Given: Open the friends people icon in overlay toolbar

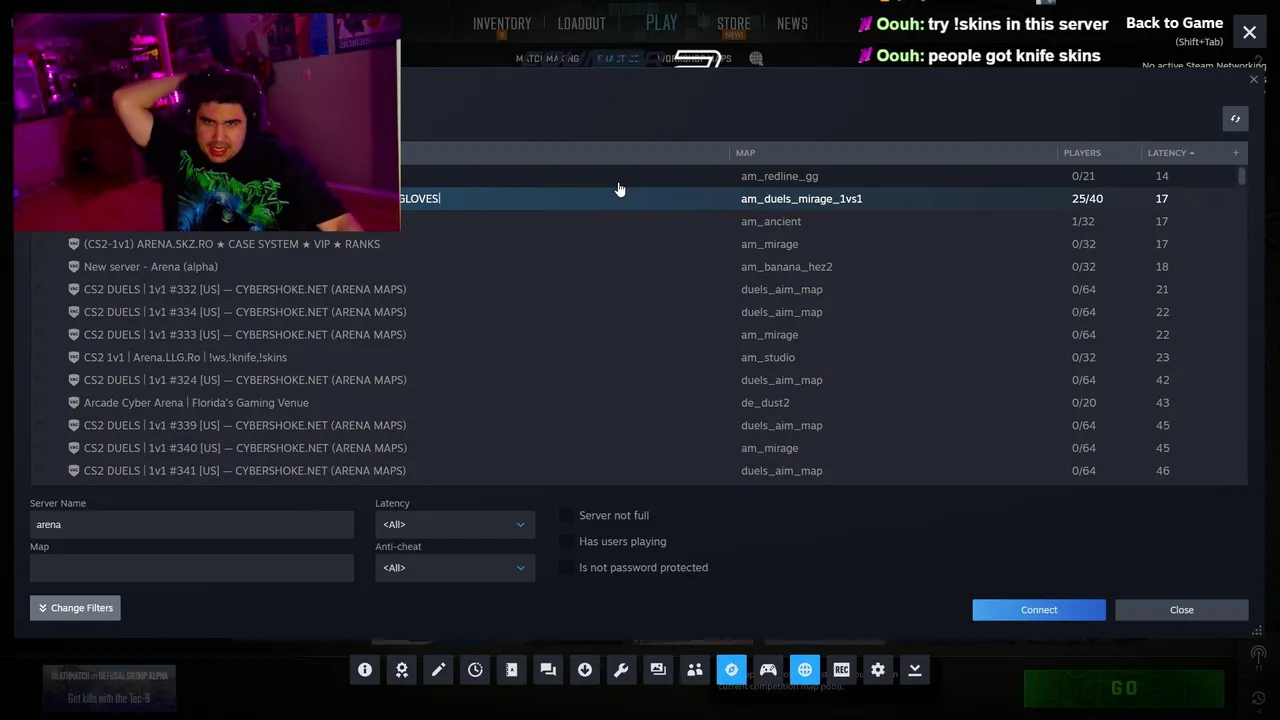Looking at the screenshot, I should click(x=695, y=670).
